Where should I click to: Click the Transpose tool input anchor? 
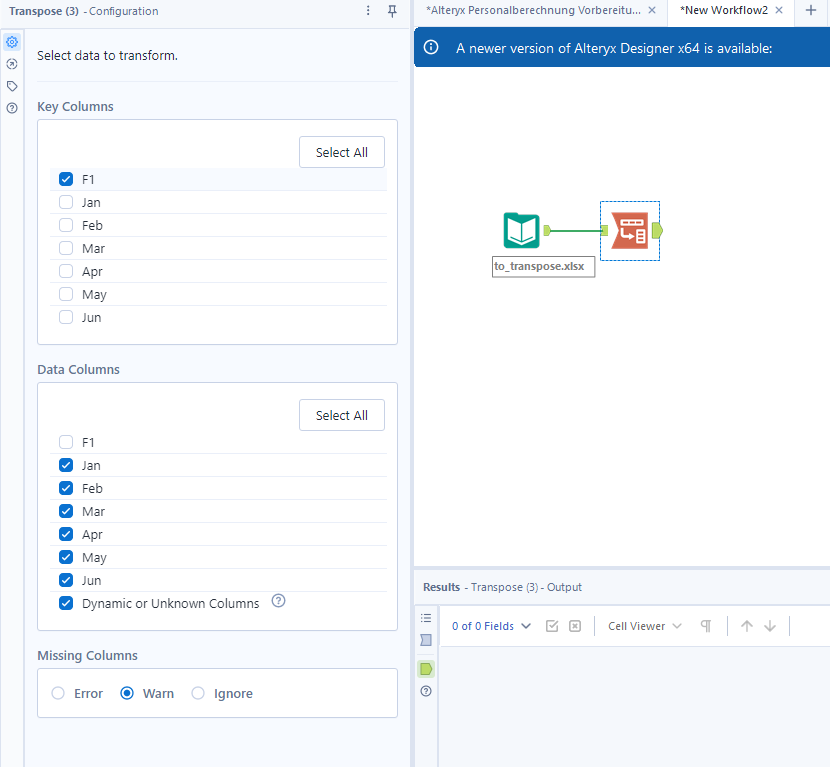point(605,230)
